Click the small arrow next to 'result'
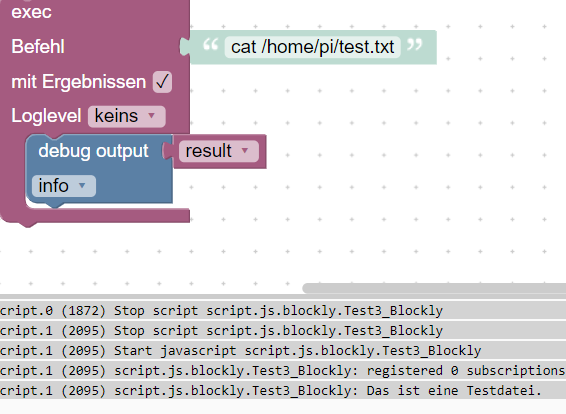The height and width of the screenshot is (414, 566). (x=245, y=150)
